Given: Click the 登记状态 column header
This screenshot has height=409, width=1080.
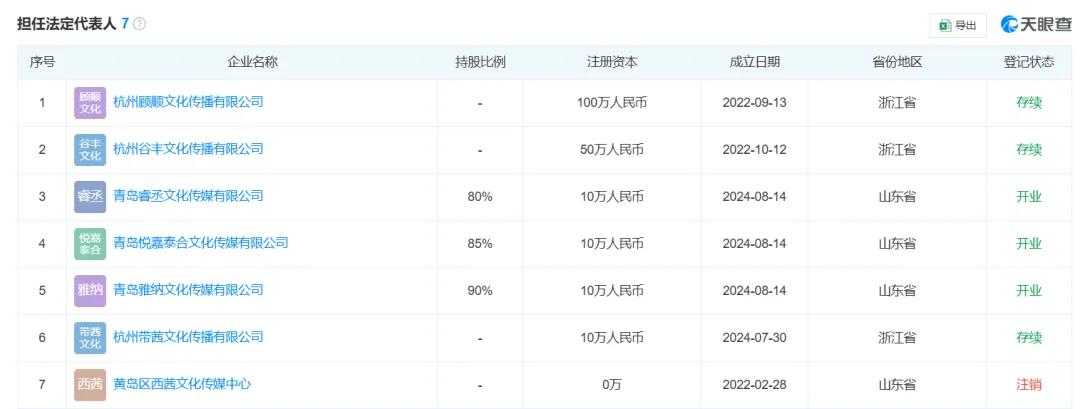Looking at the screenshot, I should (x=1029, y=62).
